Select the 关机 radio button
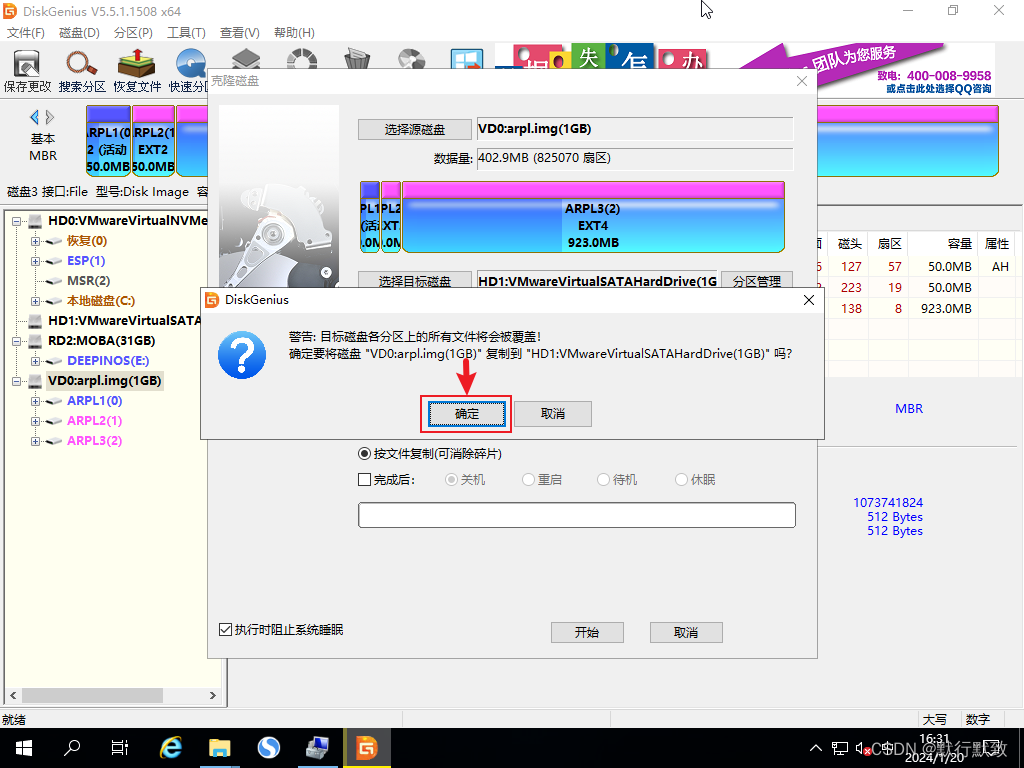1024x768 pixels. 451,480
